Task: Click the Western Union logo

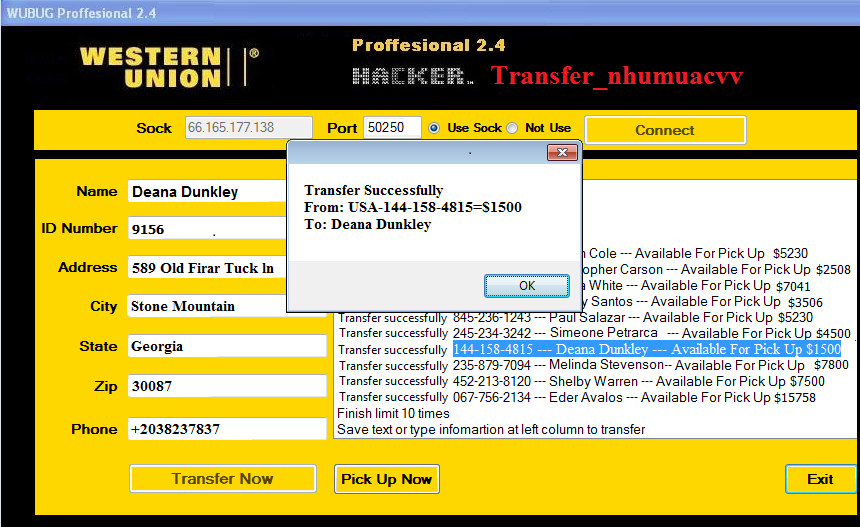Action: click(x=169, y=67)
